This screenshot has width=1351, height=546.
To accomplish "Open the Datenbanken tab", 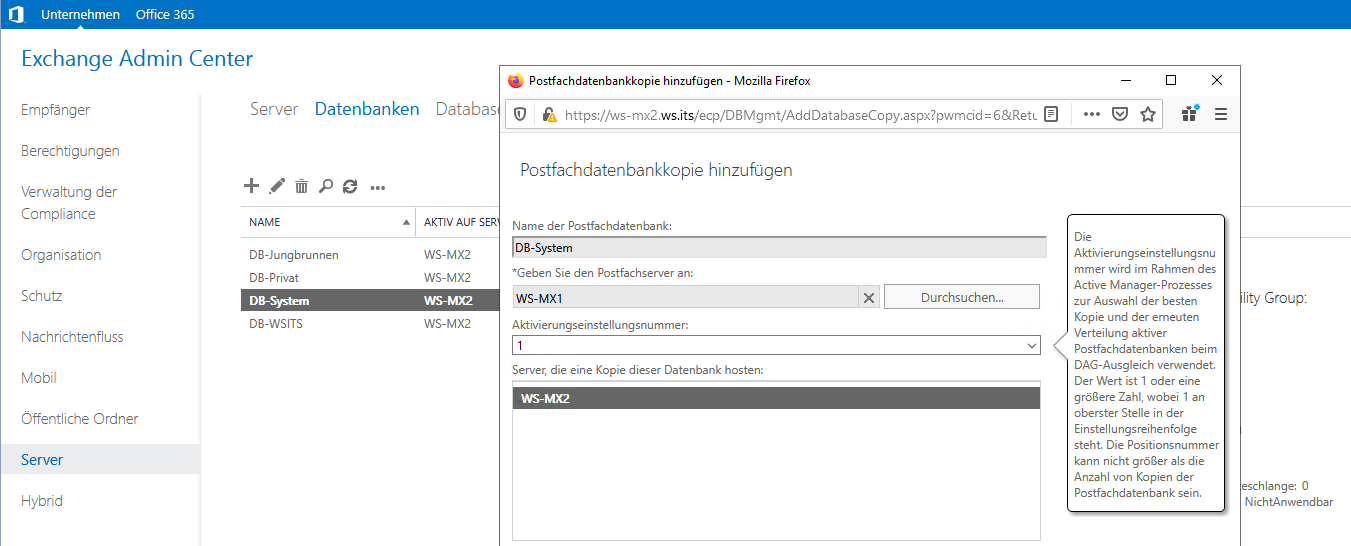I will 367,109.
